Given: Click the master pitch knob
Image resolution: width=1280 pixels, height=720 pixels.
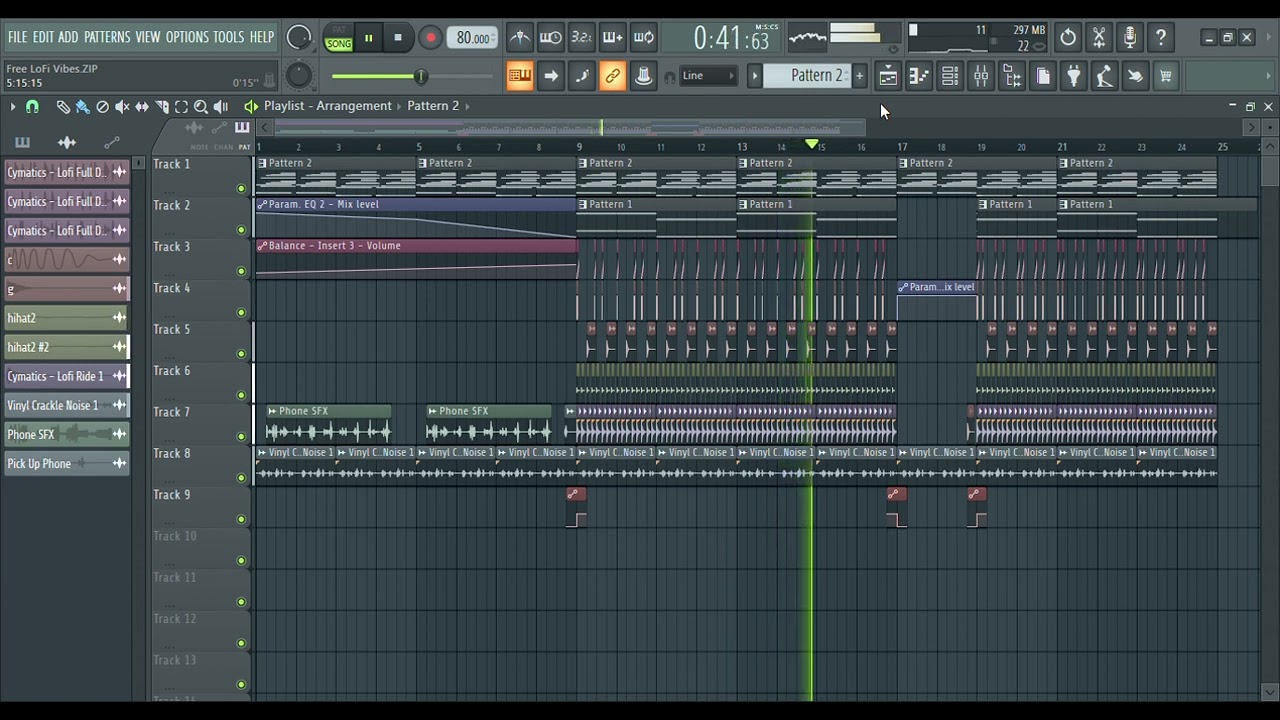Looking at the screenshot, I should pyautogui.click(x=299, y=76).
